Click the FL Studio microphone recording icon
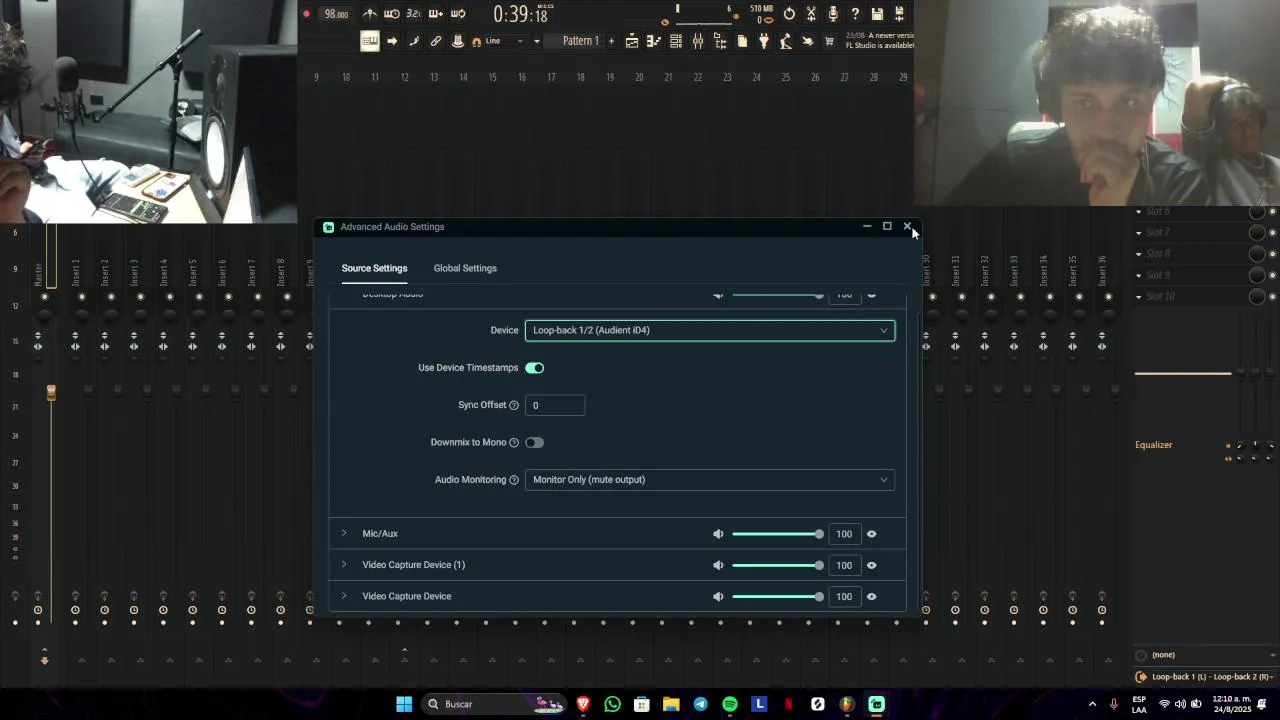Image resolution: width=1280 pixels, height=720 pixels. pos(833,14)
